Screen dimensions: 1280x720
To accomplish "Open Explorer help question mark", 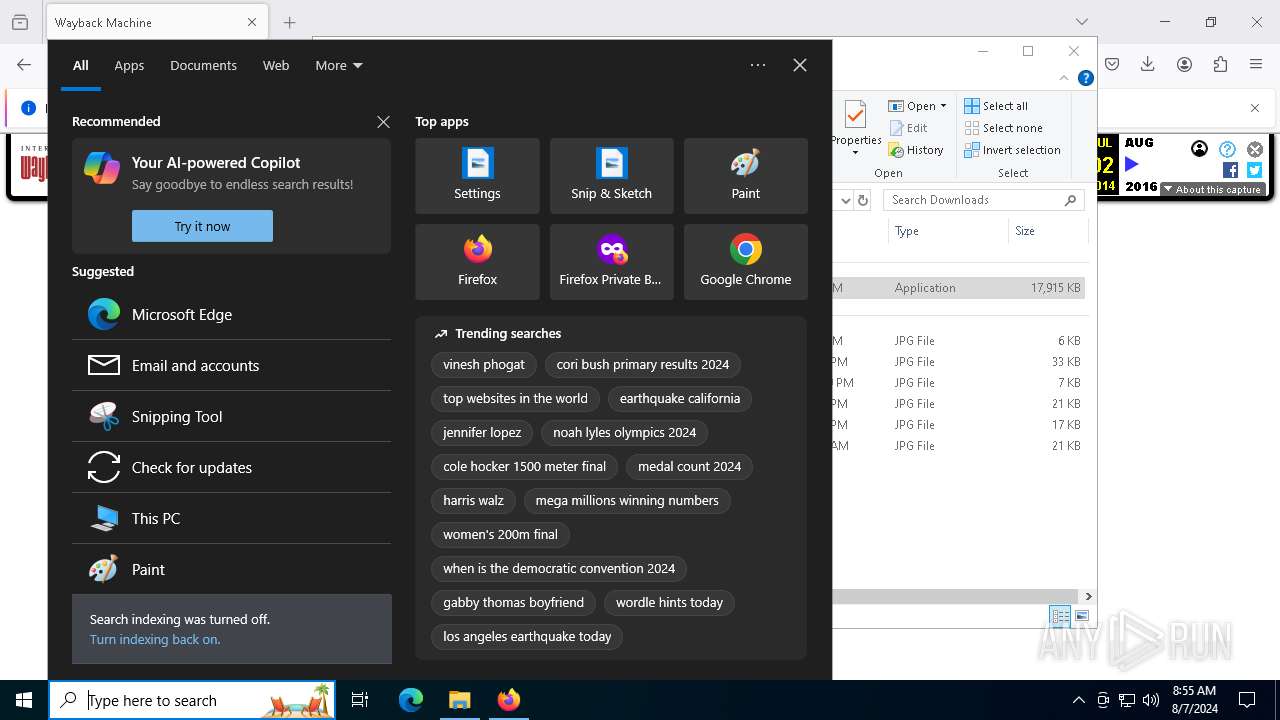I will [1086, 78].
